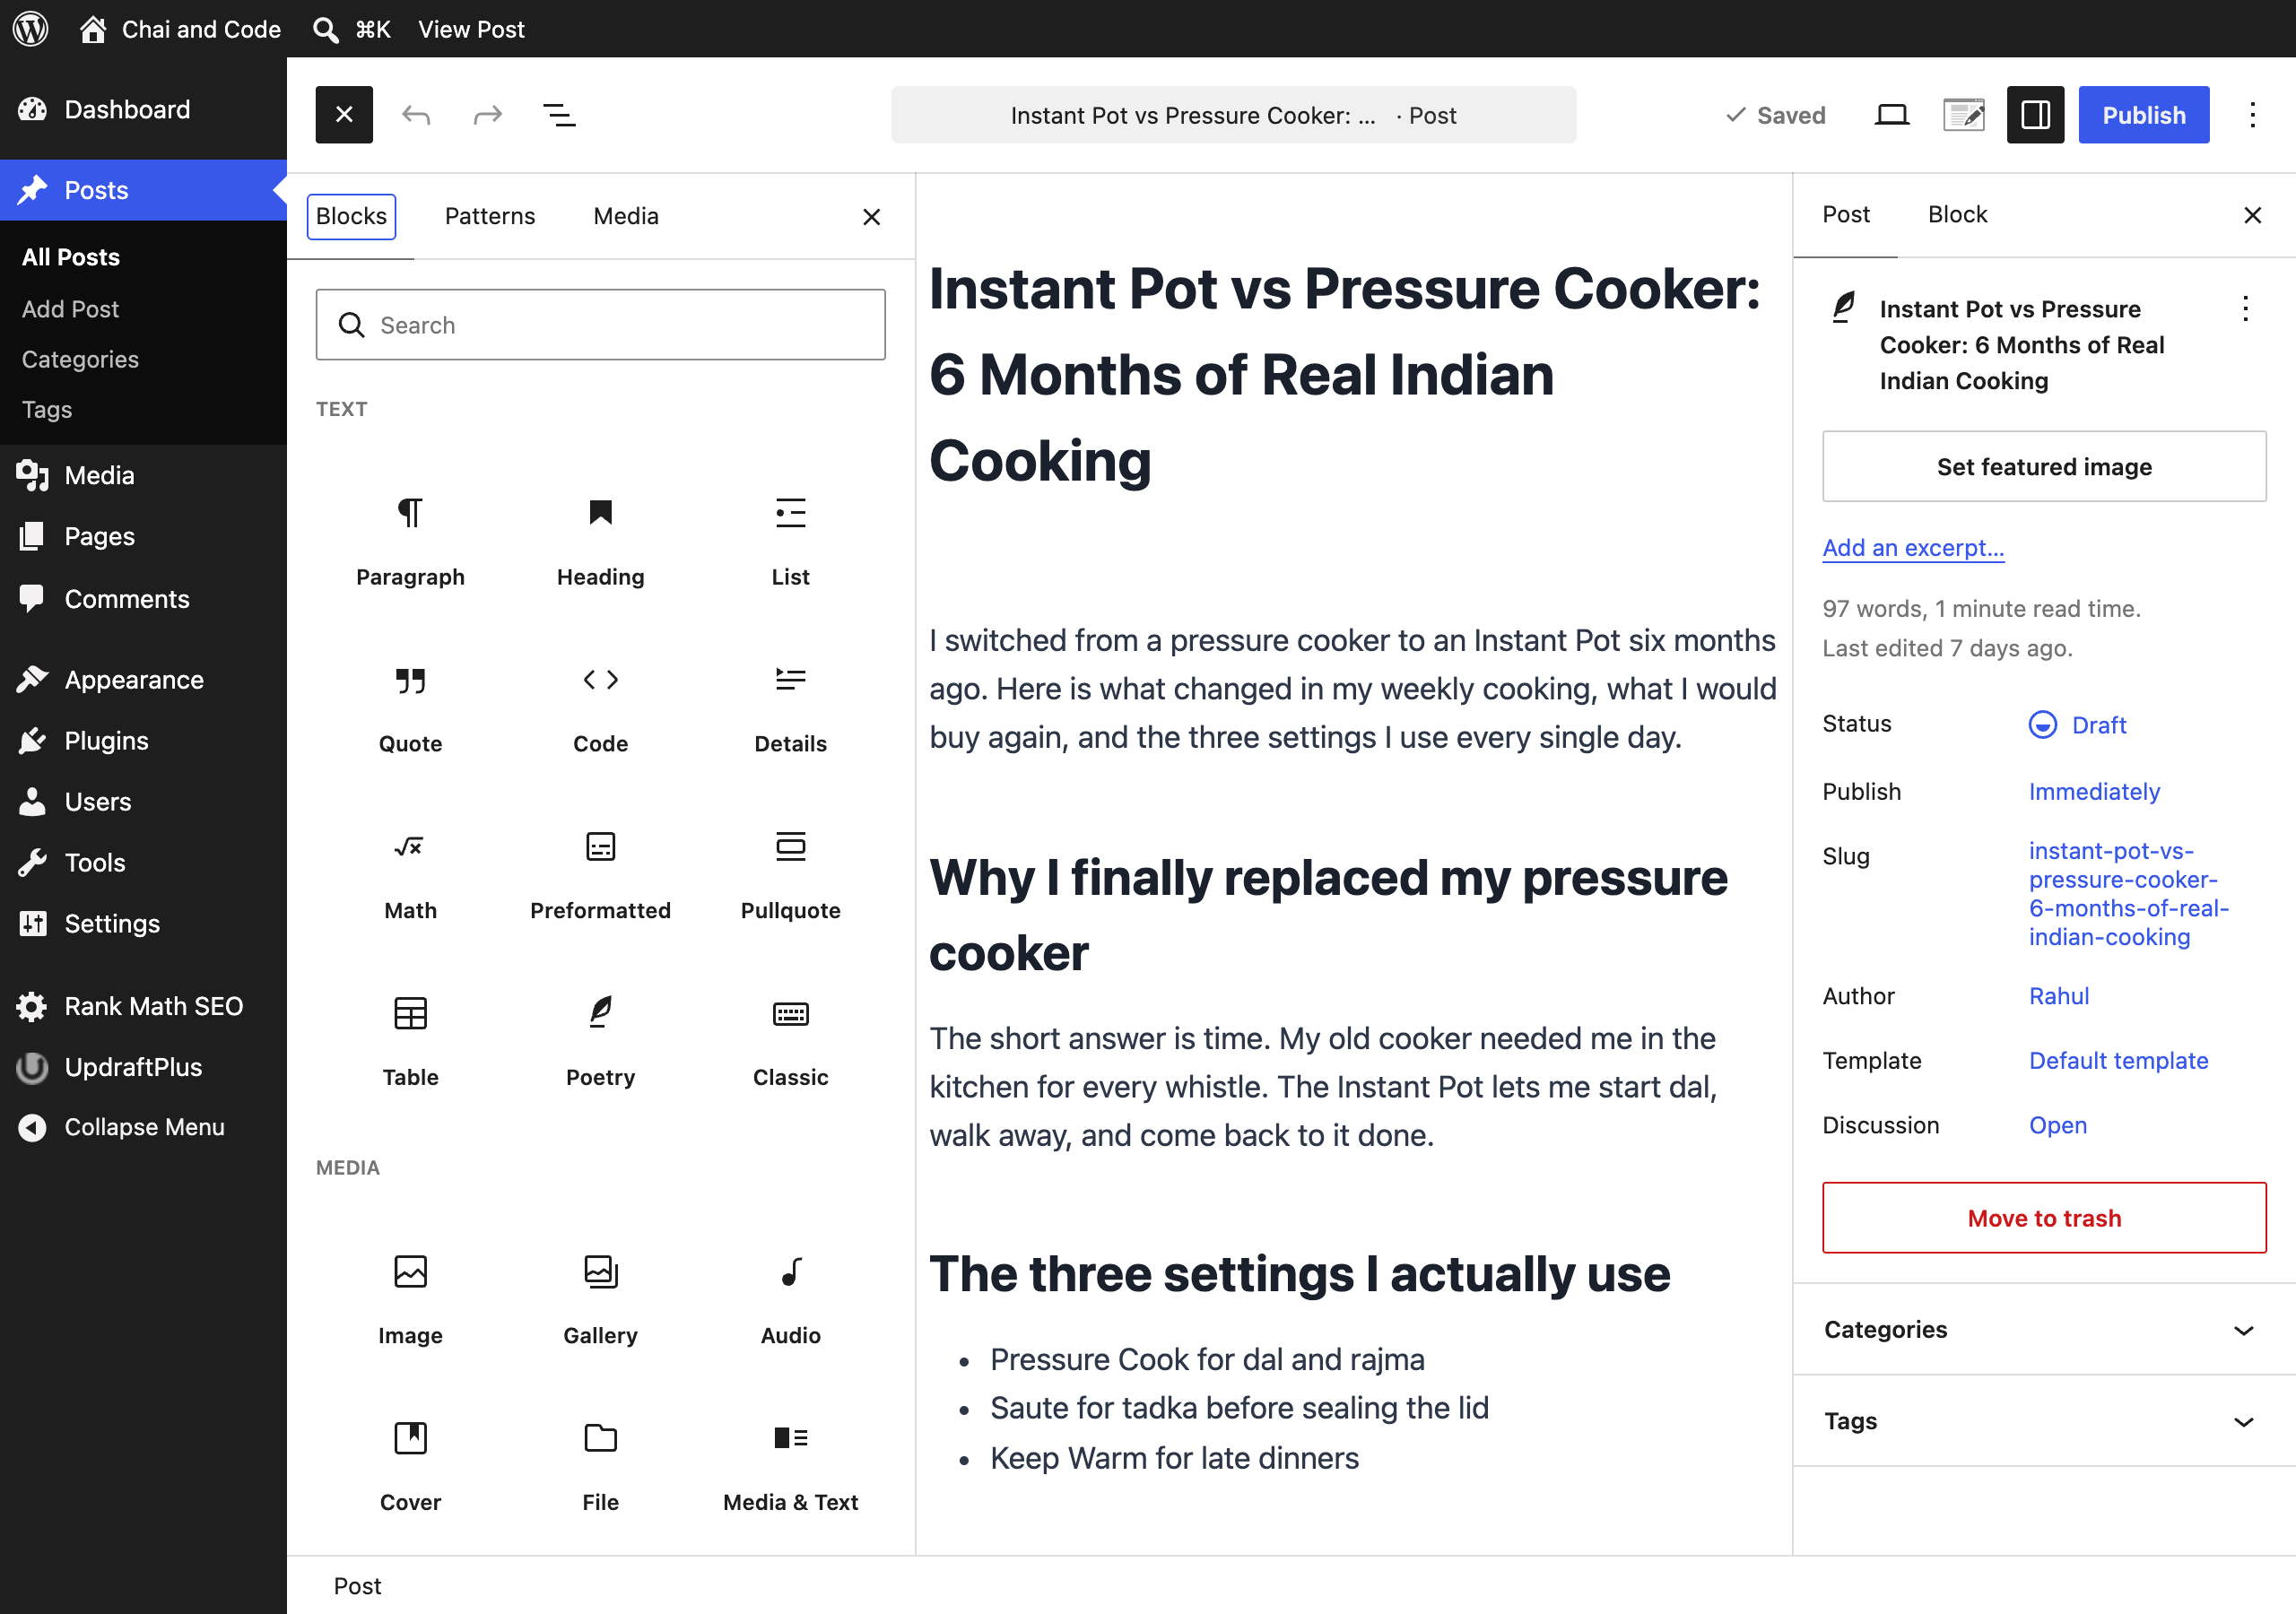
Task: Open the command palette title bar
Action: pos(1233,115)
